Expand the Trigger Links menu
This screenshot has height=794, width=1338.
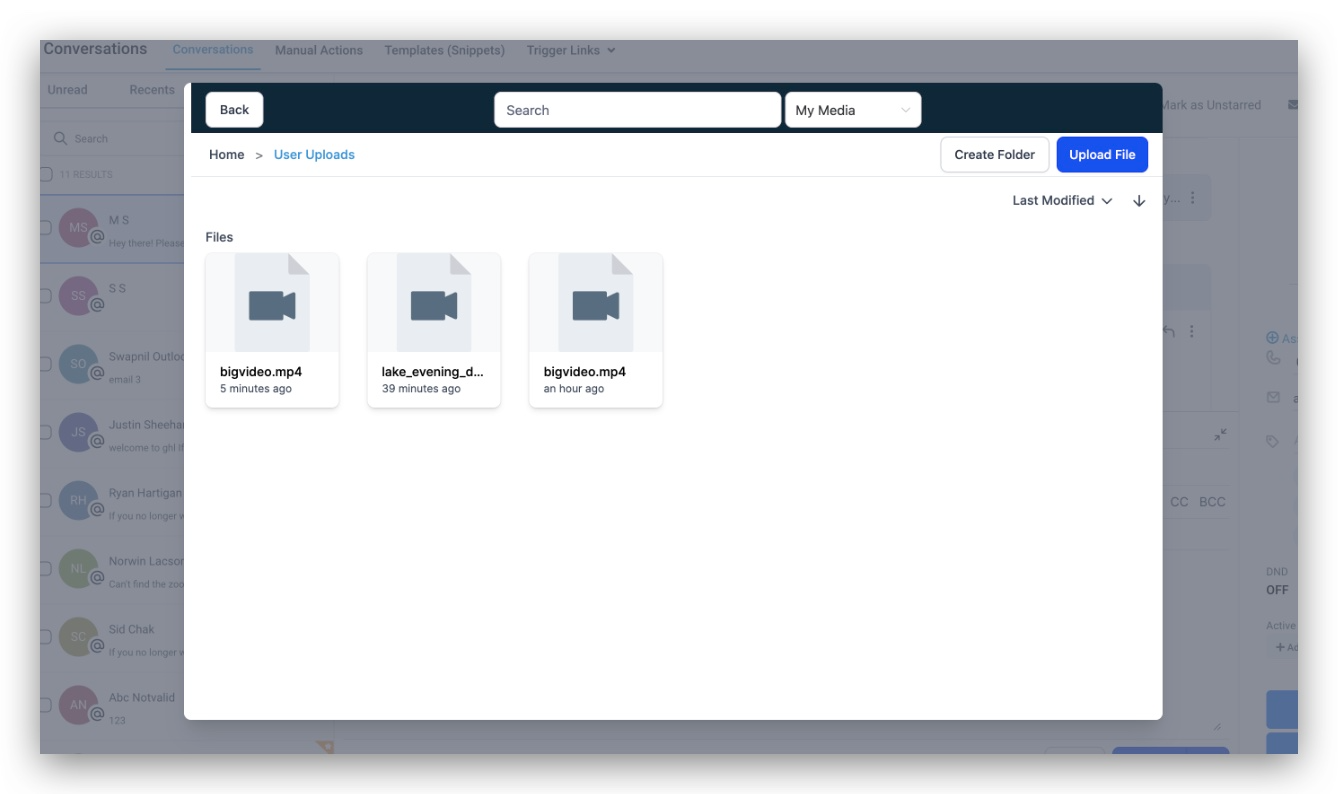click(x=571, y=50)
